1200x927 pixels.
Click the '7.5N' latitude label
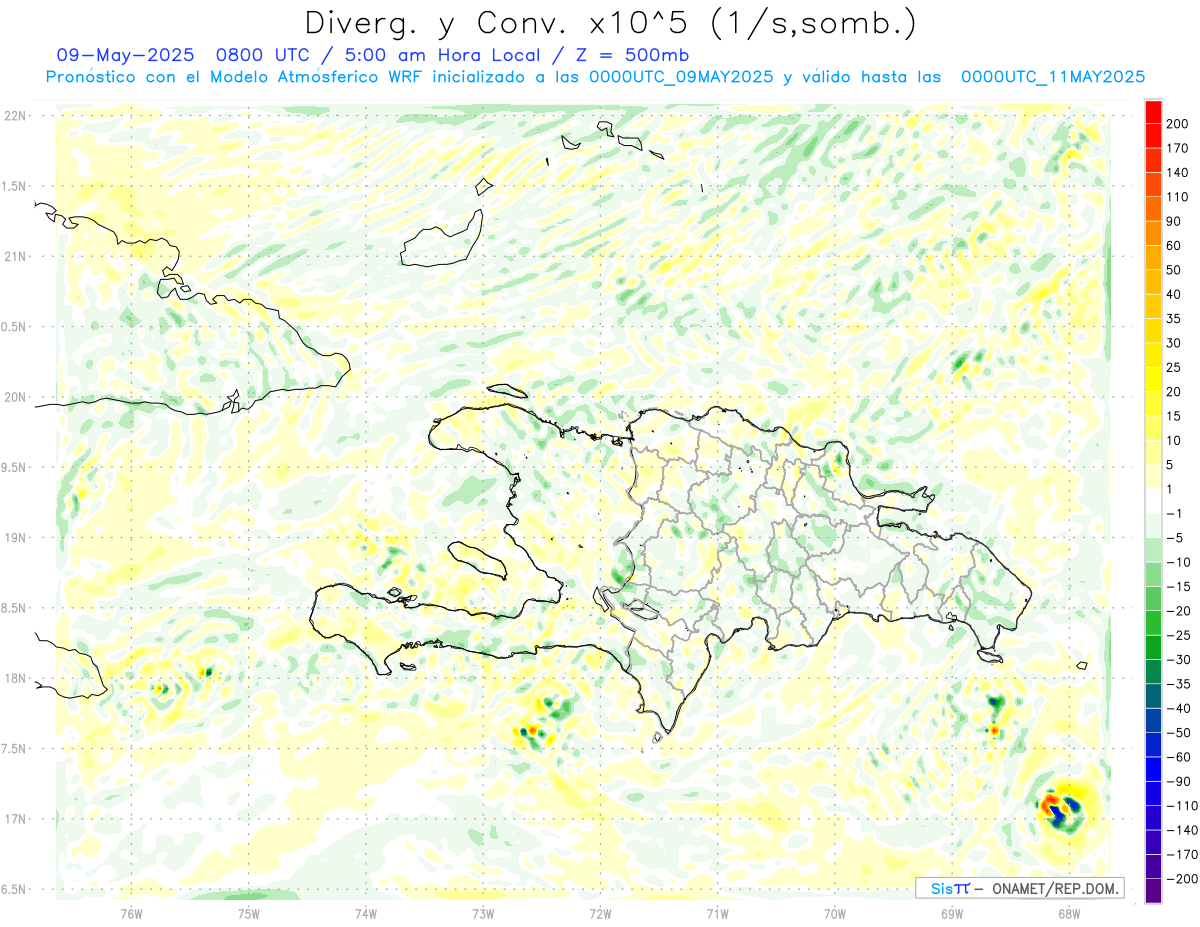pyautogui.click(x=14, y=749)
